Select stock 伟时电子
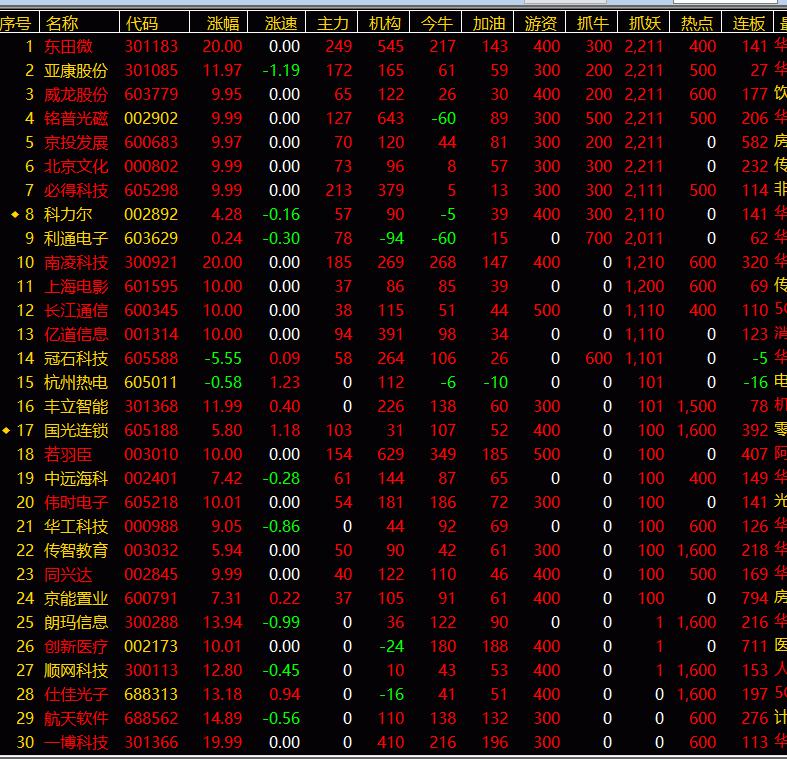 coord(76,502)
